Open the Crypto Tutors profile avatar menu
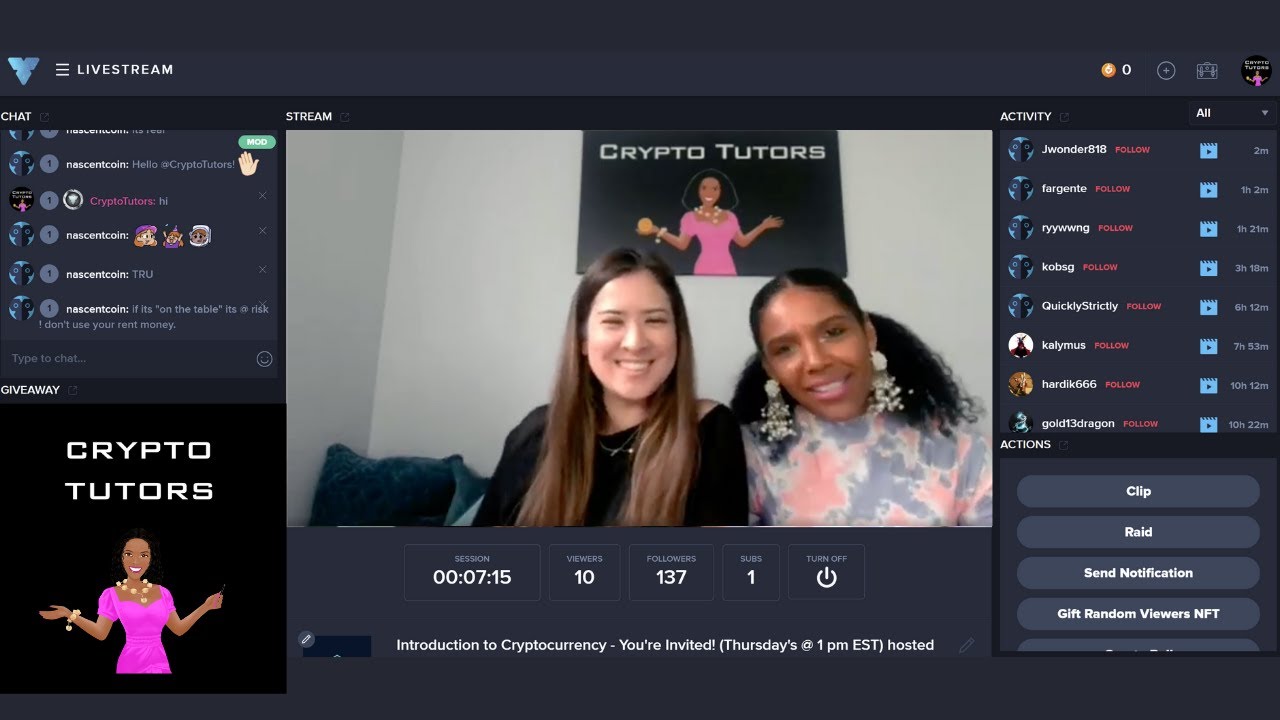The height and width of the screenshot is (720, 1280). click(x=1256, y=70)
